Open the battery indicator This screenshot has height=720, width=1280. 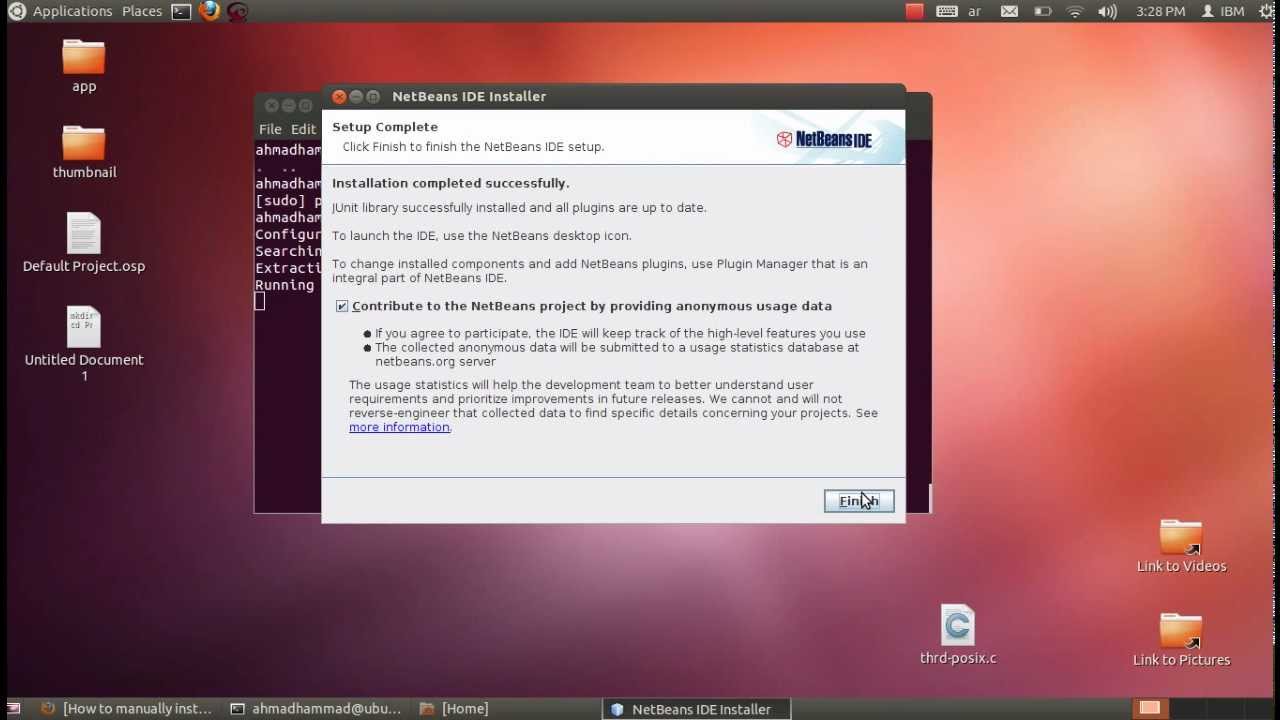point(1042,11)
